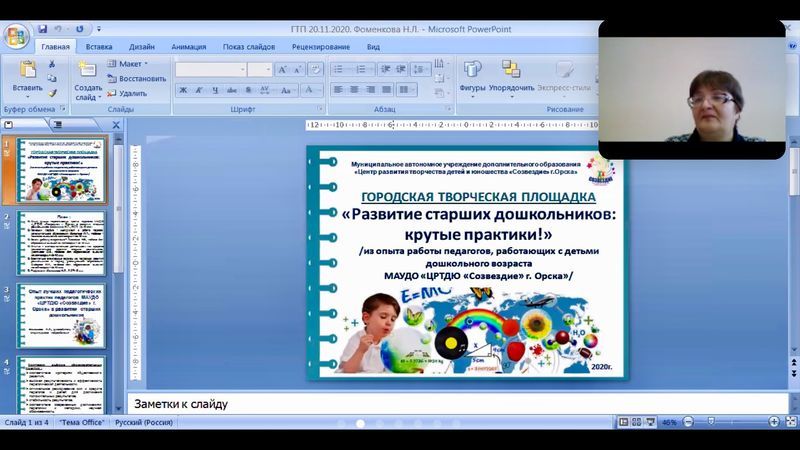
Task: Decrease font size with small A icon
Action: coord(297,70)
